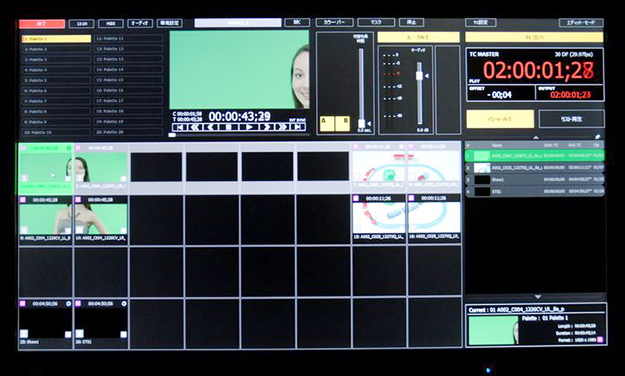Toggle the マスク mask button

tap(376, 22)
